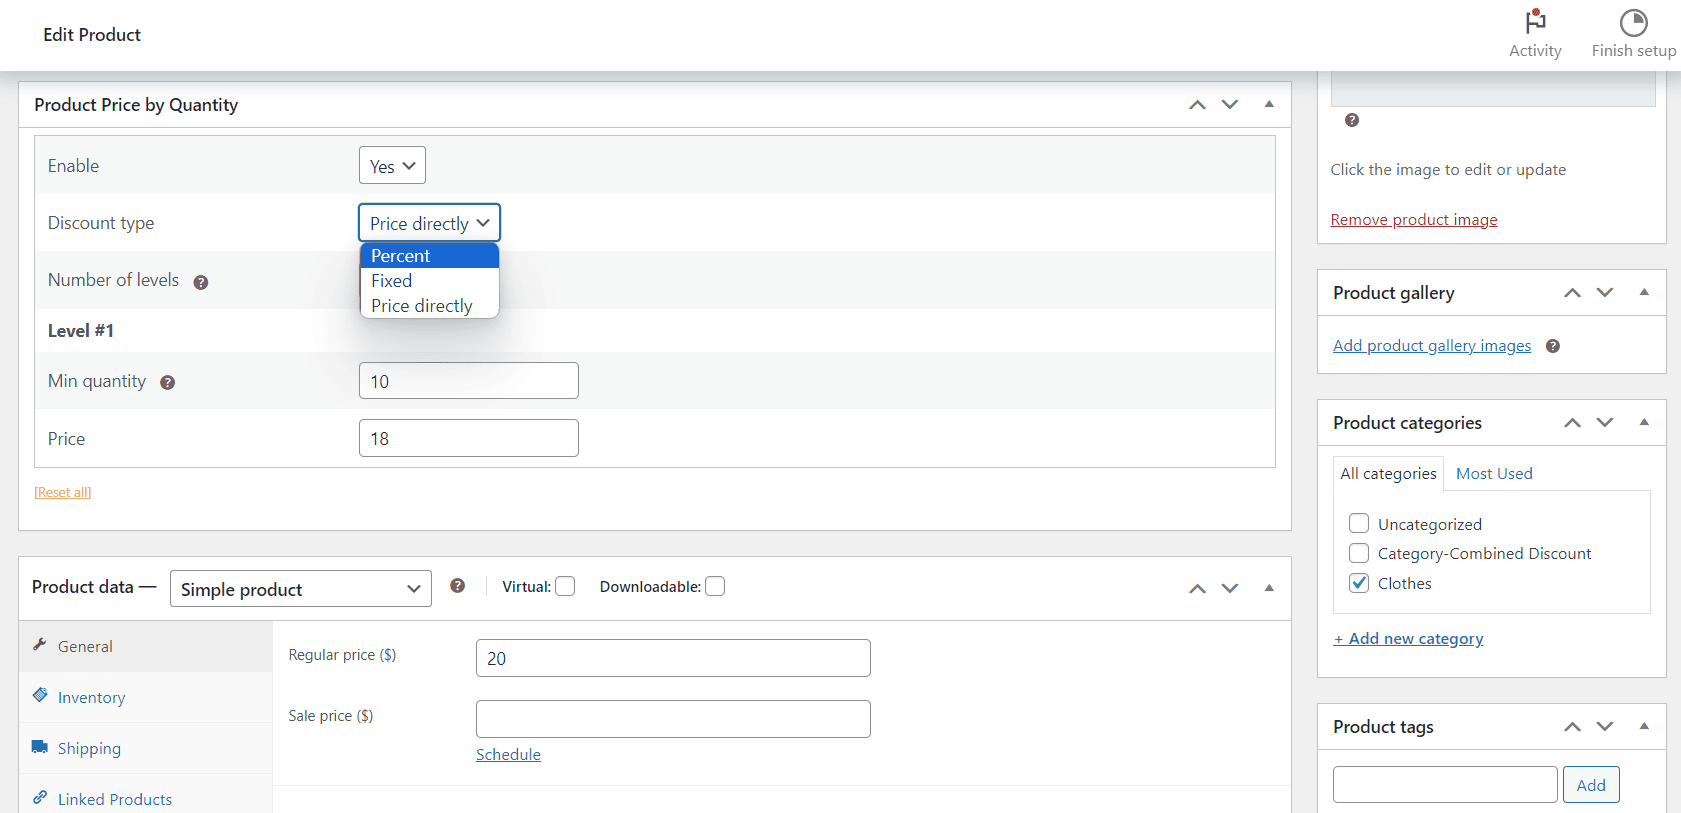Collapse the Product data panel
Screen dimensions: 1681x813
coord(1269,589)
